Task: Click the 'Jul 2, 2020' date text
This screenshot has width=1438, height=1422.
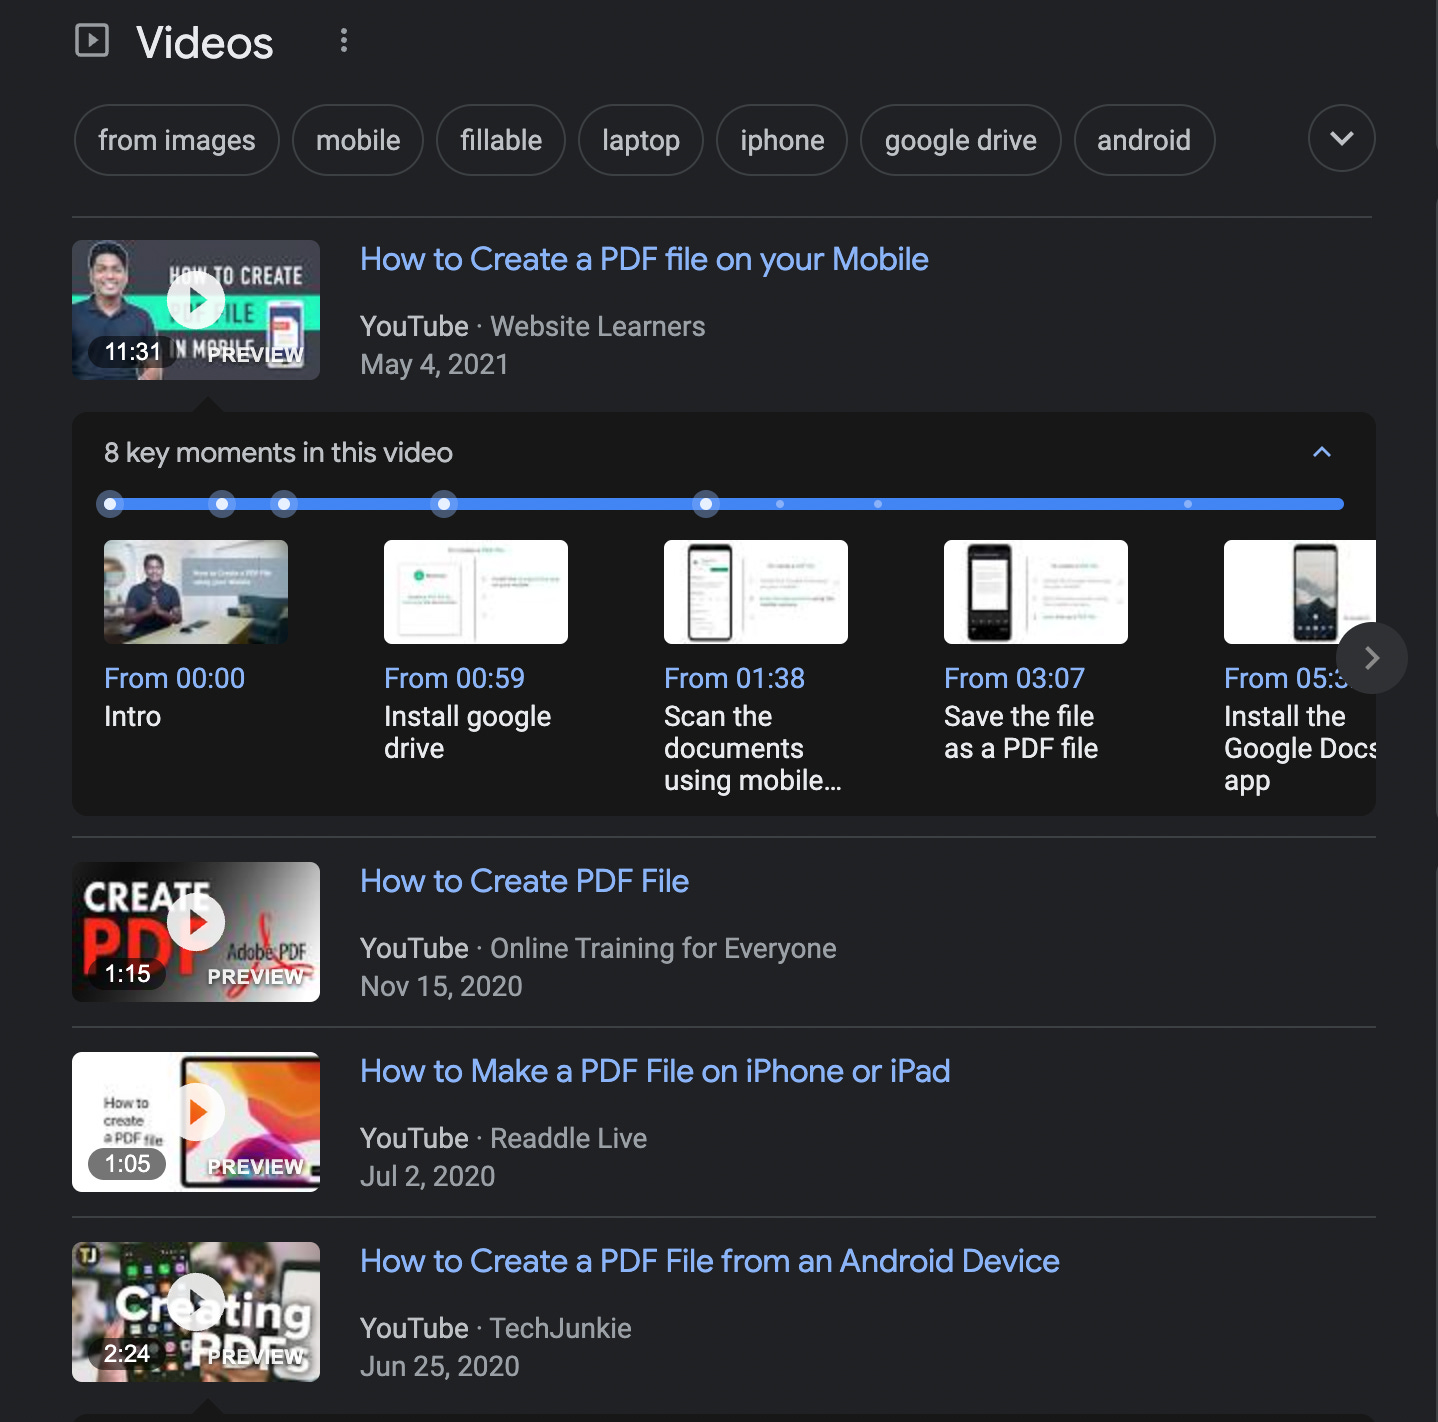Action: pos(427,1176)
